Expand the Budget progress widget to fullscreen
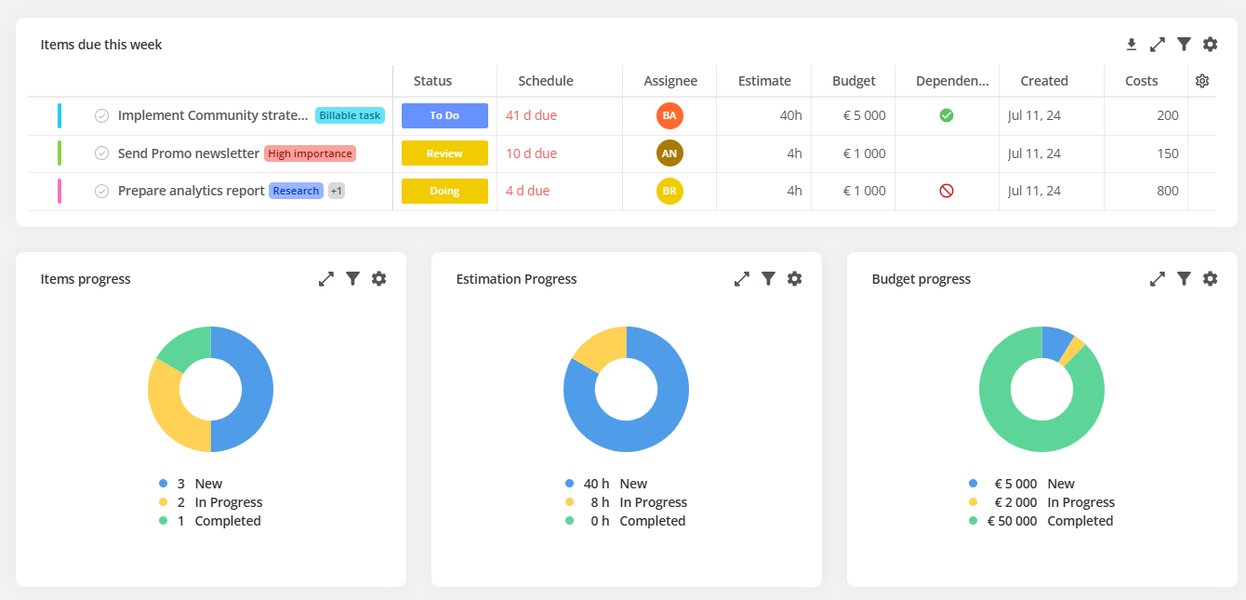Screen dimensions: 1246x600 coord(1157,278)
